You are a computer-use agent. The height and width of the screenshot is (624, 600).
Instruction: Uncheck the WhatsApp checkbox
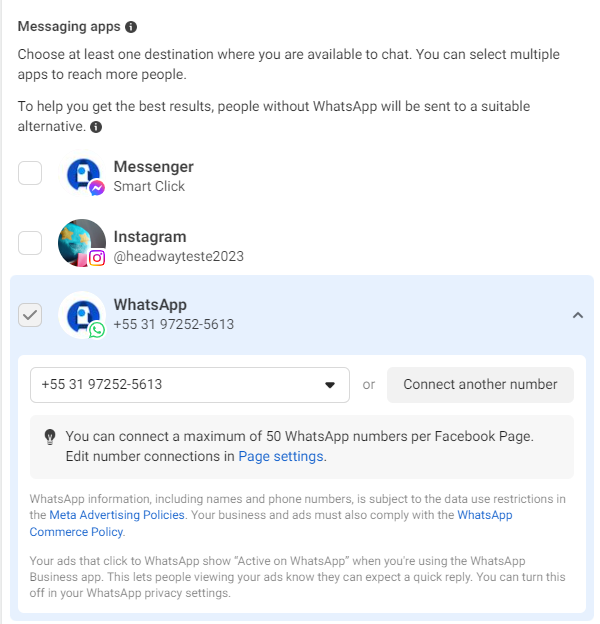pos(30,315)
